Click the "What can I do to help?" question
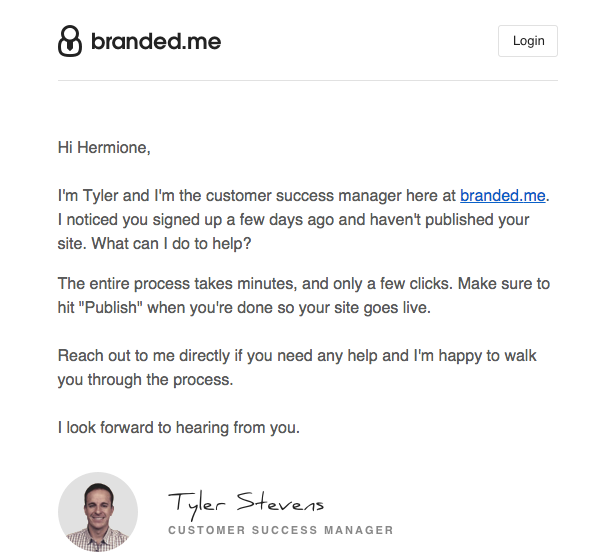This screenshot has width=596, height=558. point(171,244)
